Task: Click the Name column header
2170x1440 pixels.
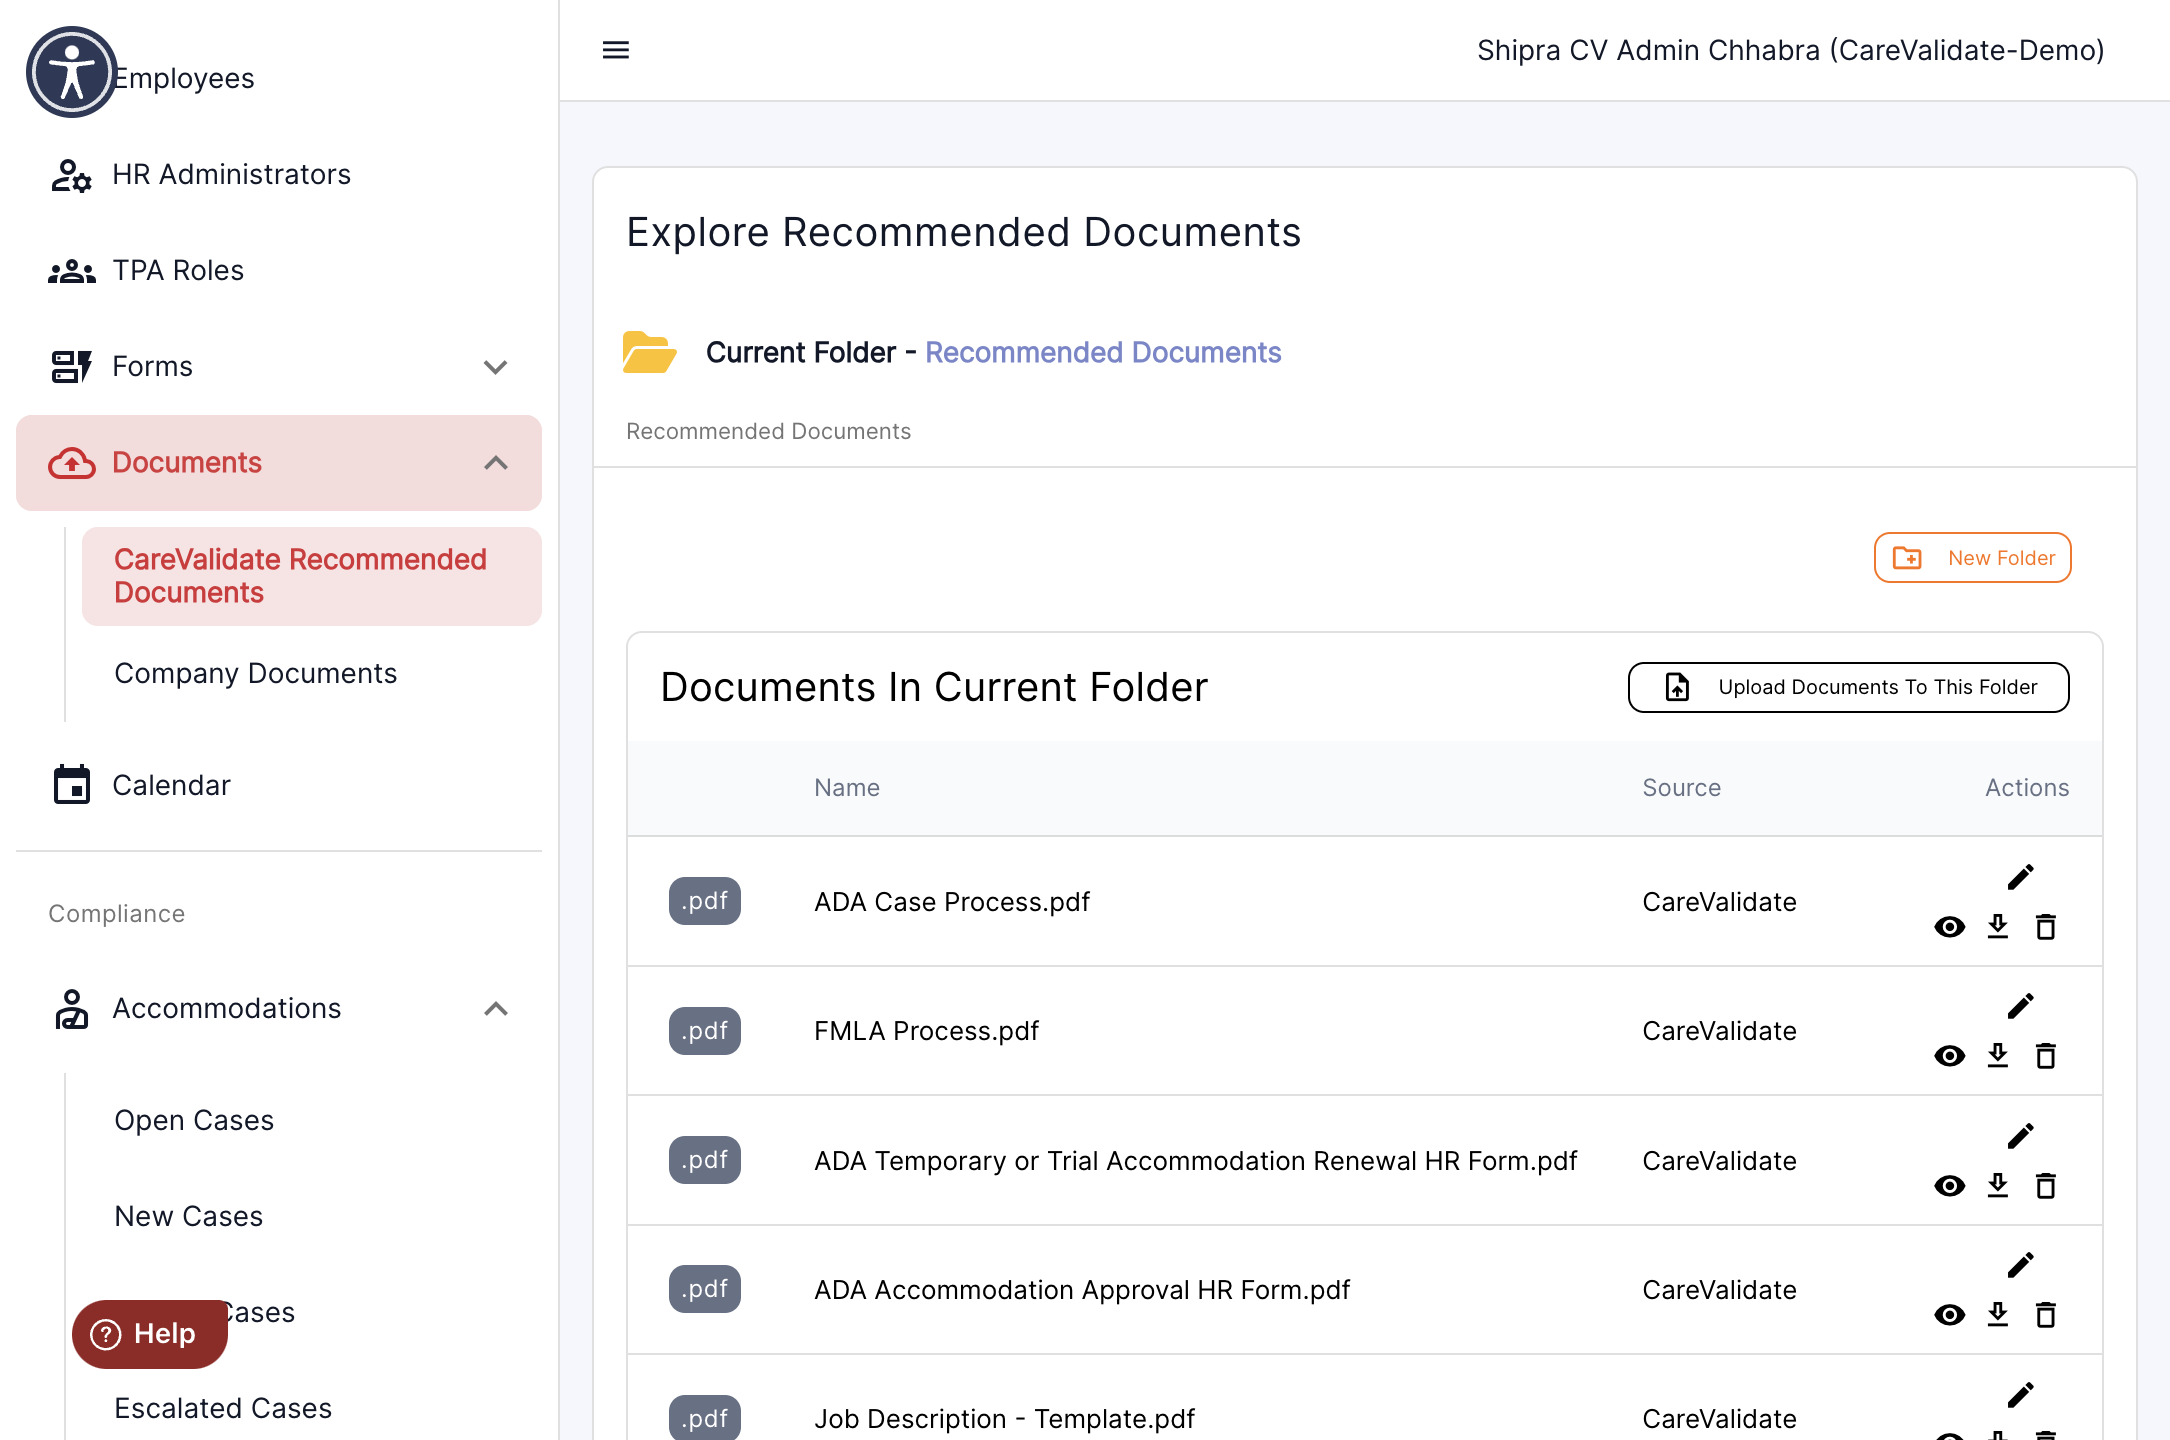Action: tap(847, 788)
